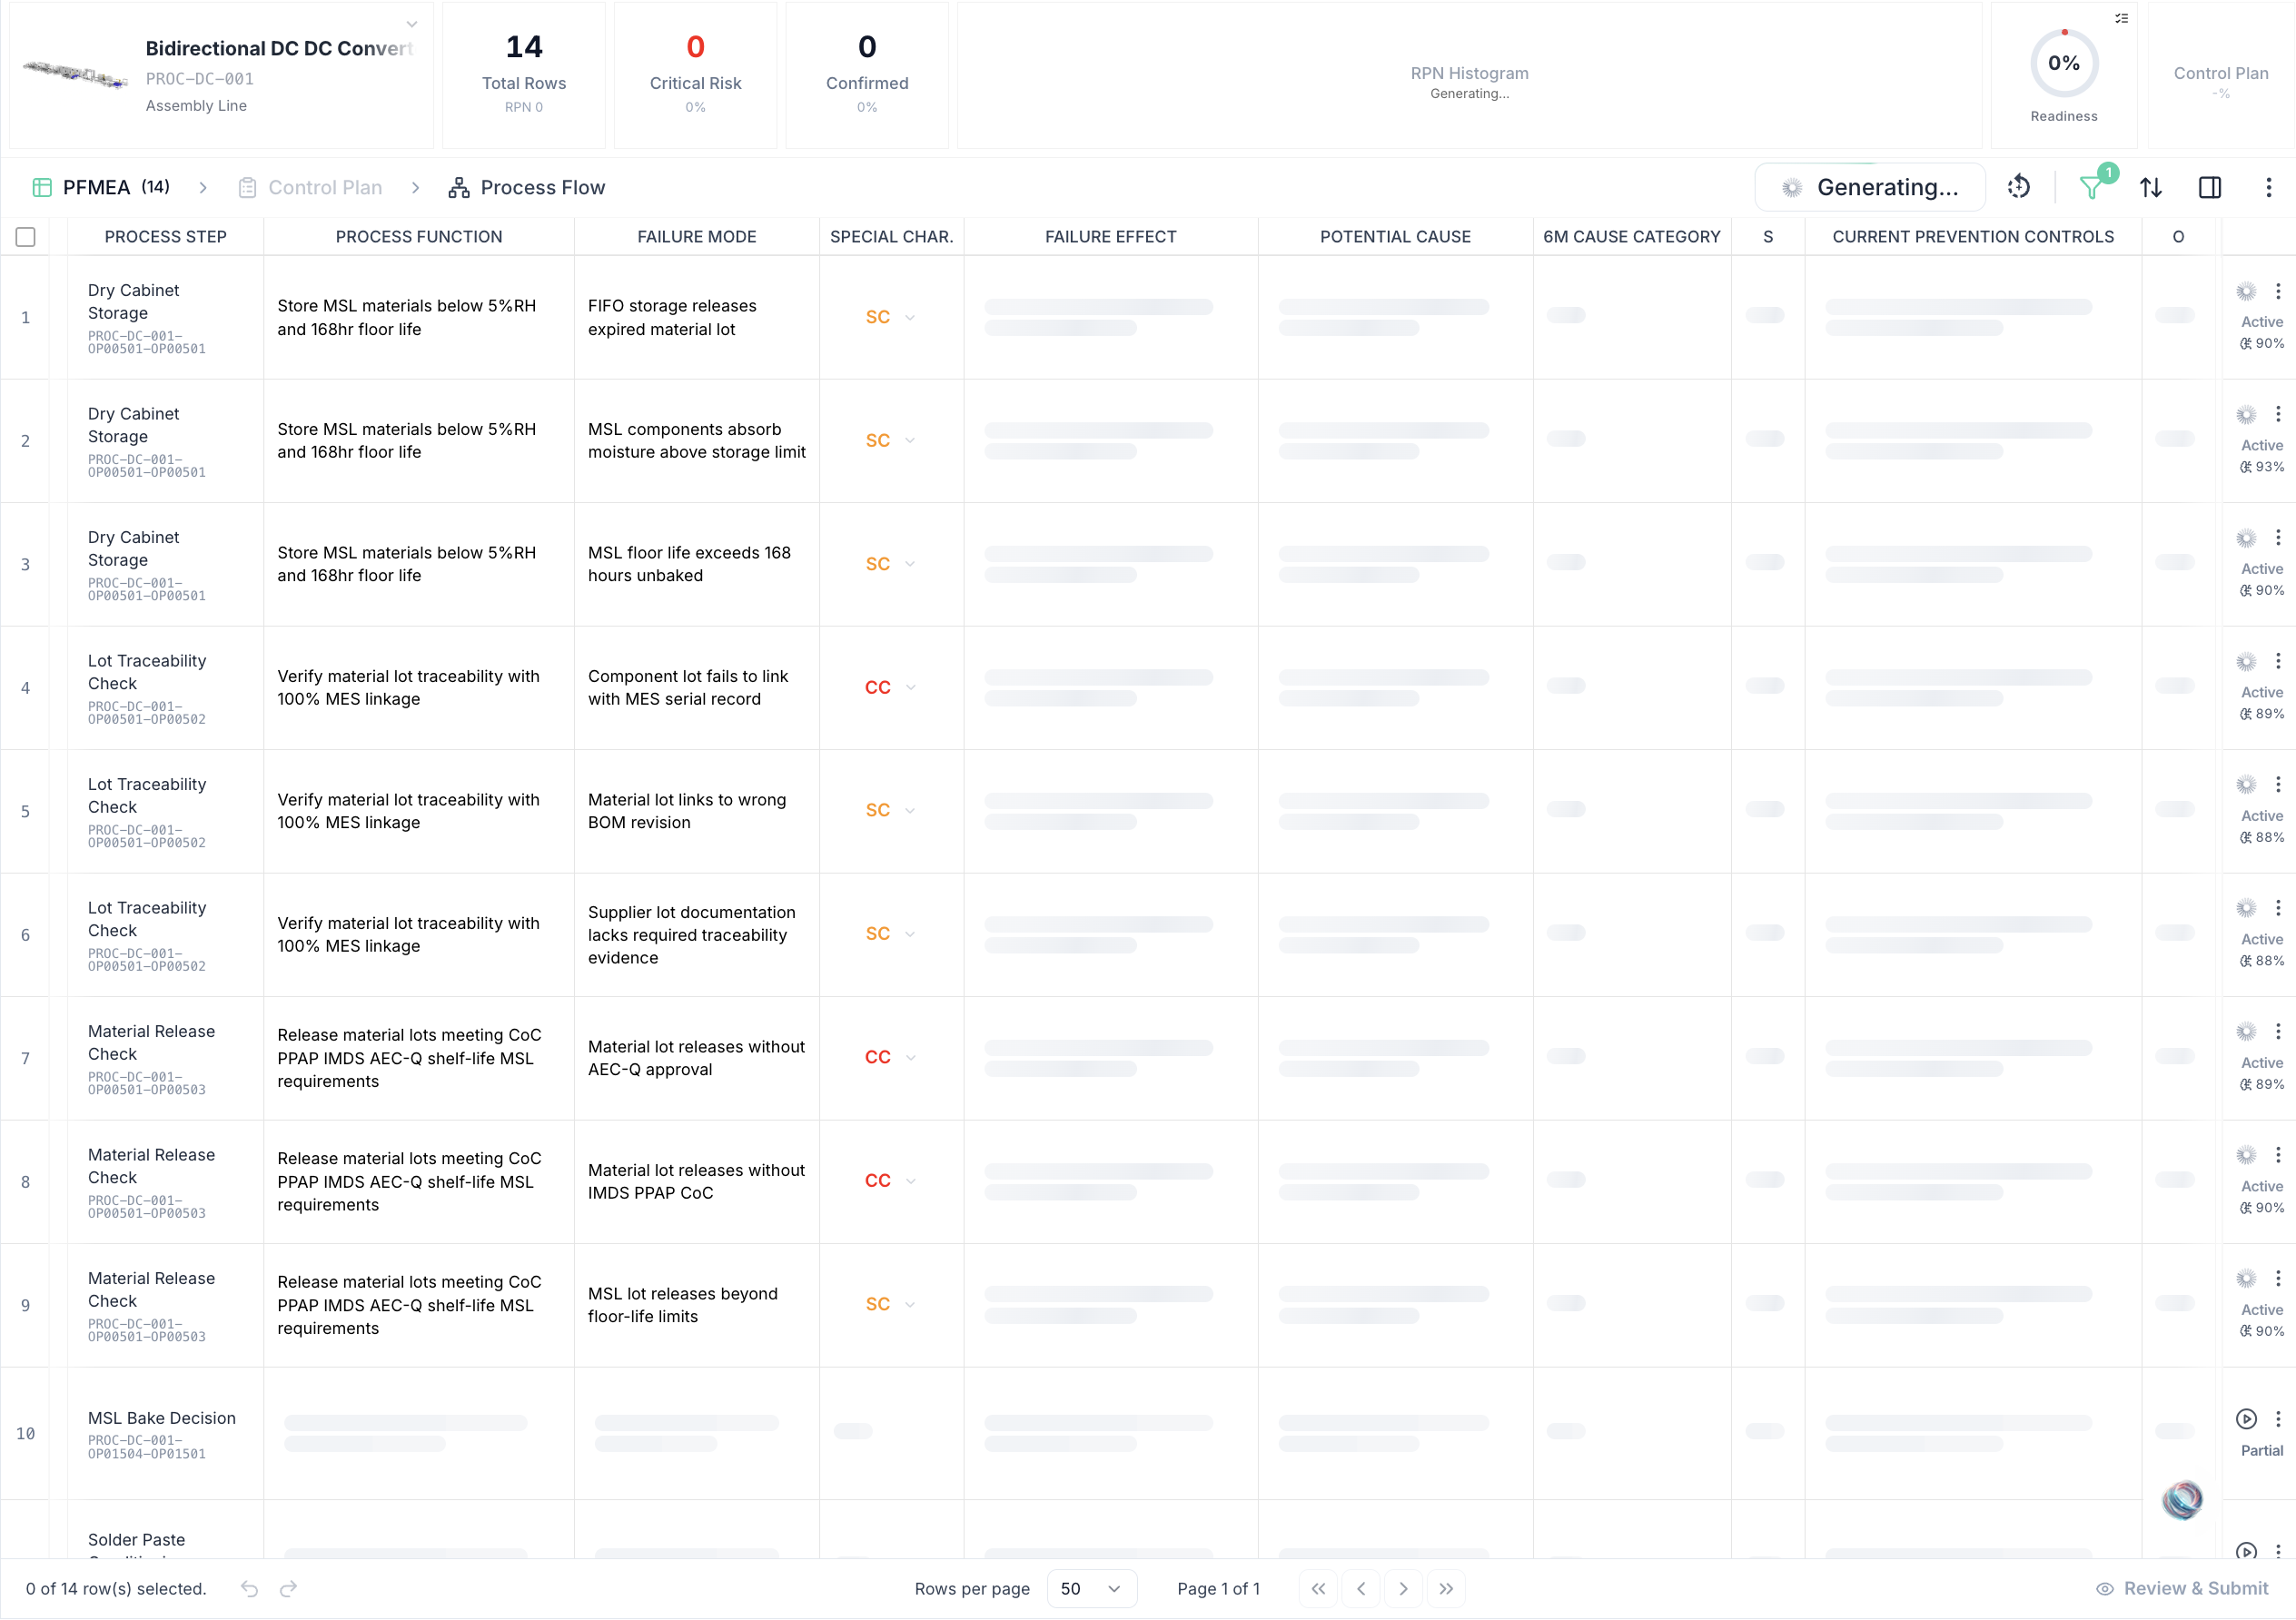2296x1620 pixels.
Task: Open row 1 three-dot actions menu
Action: pyautogui.click(x=2278, y=291)
